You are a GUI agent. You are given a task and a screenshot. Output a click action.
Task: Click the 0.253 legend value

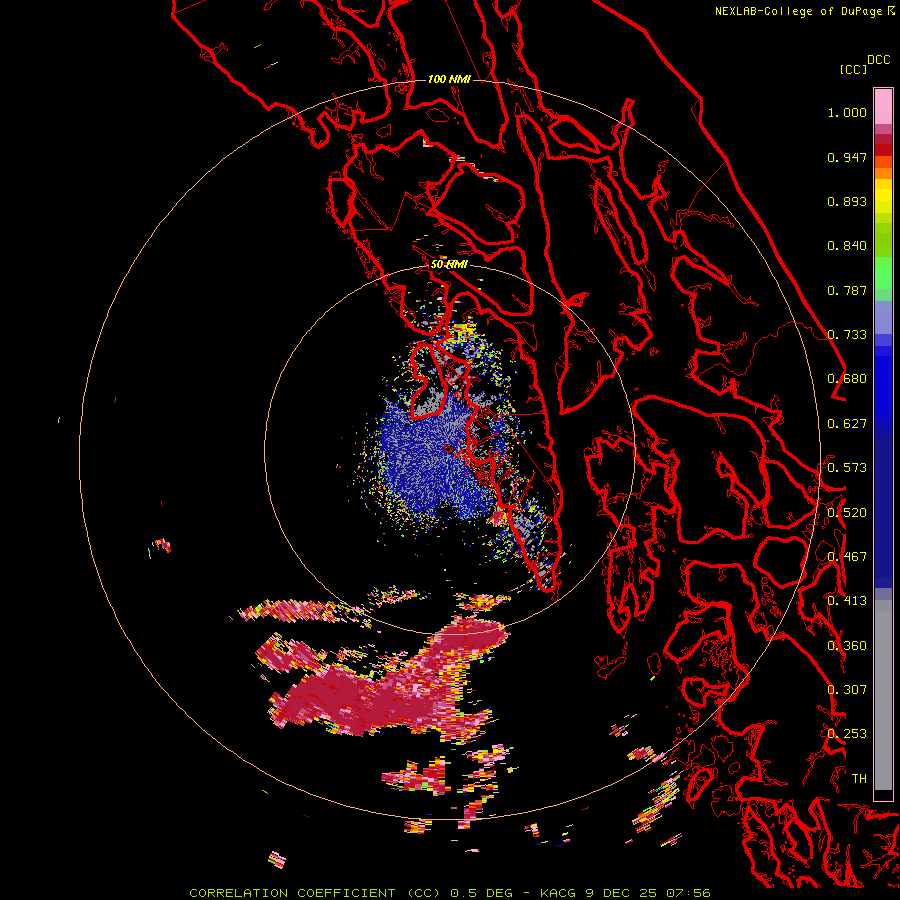[847, 734]
